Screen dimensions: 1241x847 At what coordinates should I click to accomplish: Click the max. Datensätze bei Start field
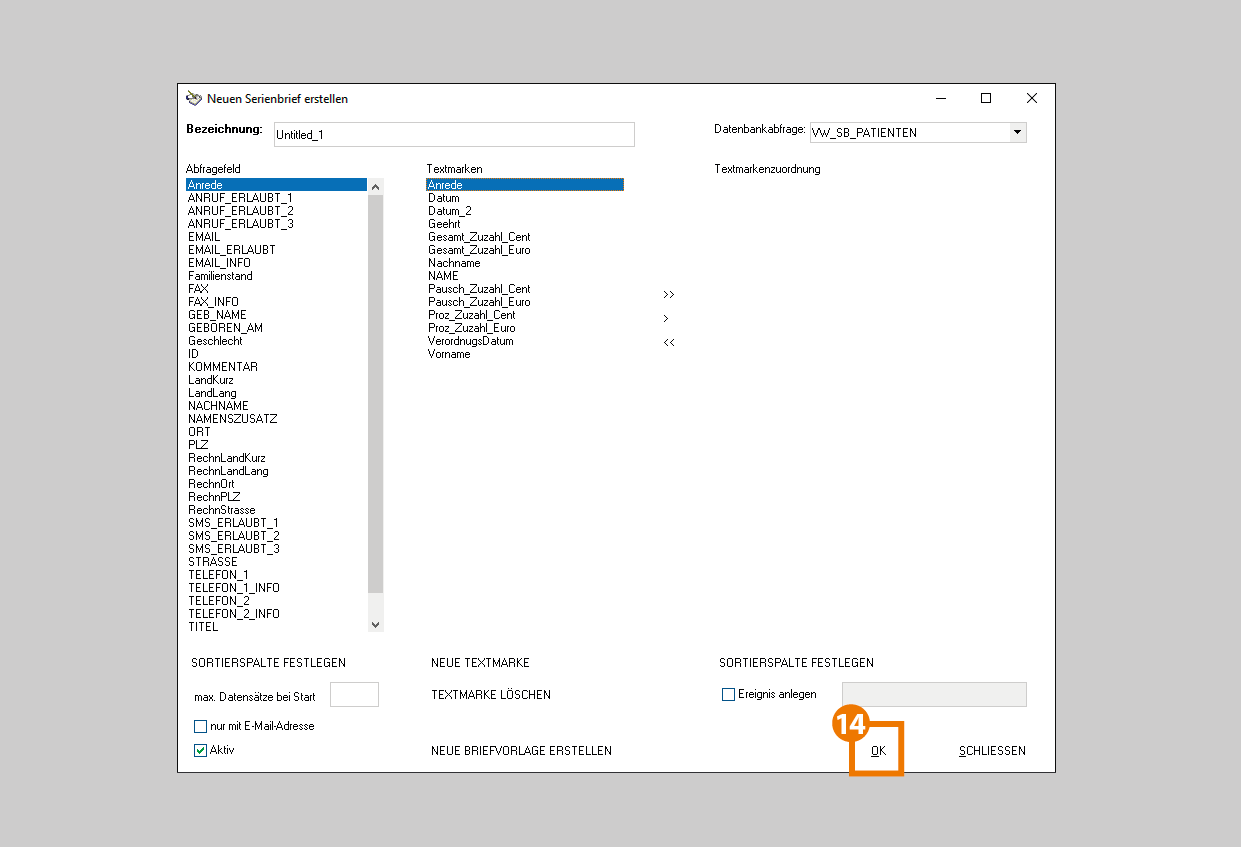[354, 695]
